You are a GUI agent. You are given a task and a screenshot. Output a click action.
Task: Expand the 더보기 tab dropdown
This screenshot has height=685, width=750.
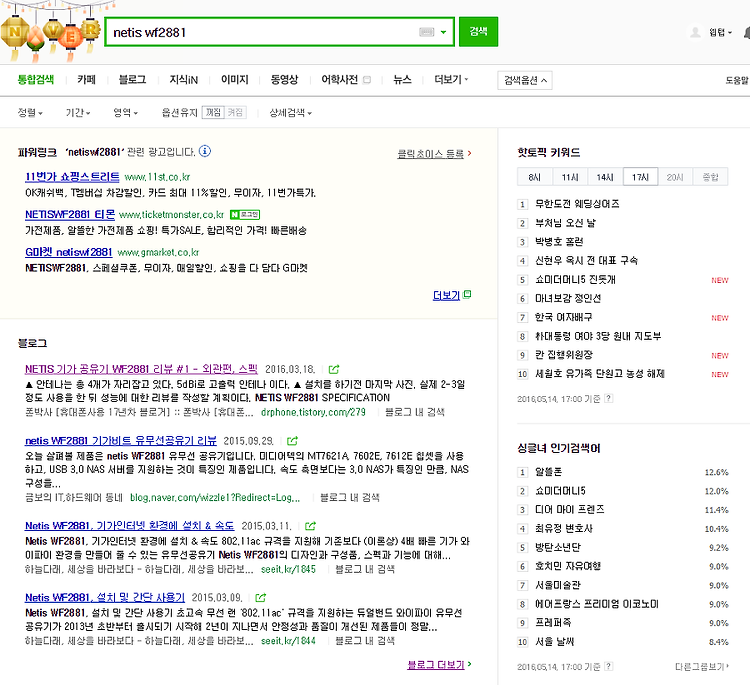click(451, 79)
